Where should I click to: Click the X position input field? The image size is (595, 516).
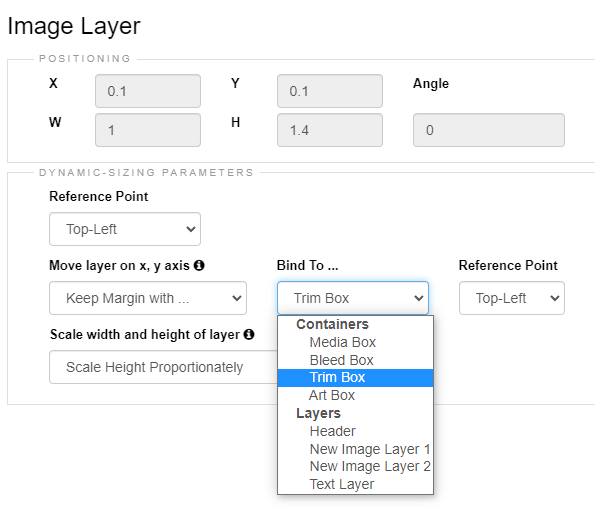pyautogui.click(x=148, y=91)
